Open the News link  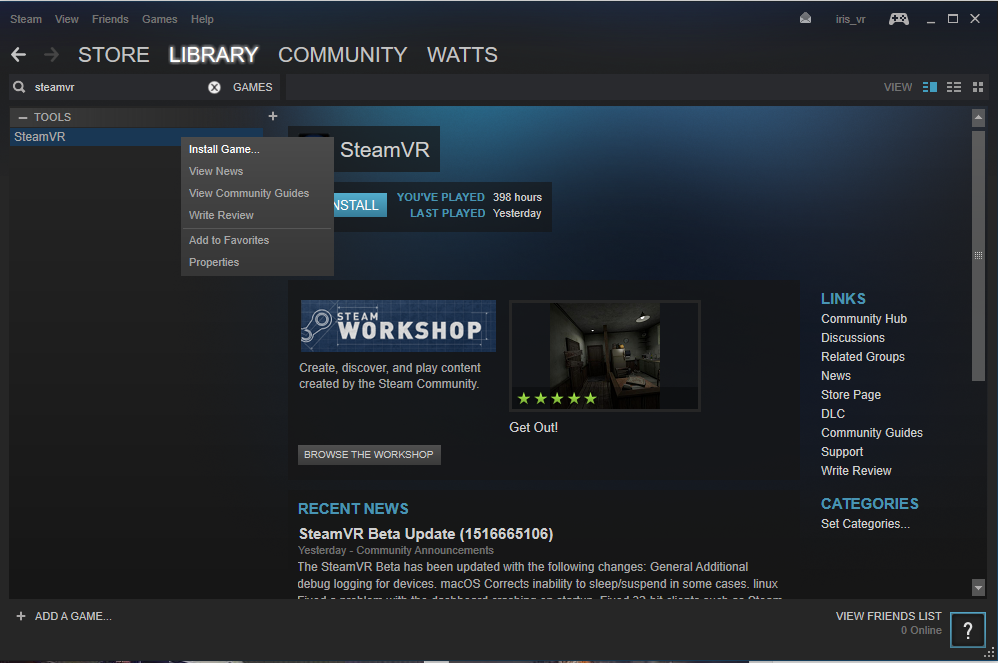coord(836,376)
